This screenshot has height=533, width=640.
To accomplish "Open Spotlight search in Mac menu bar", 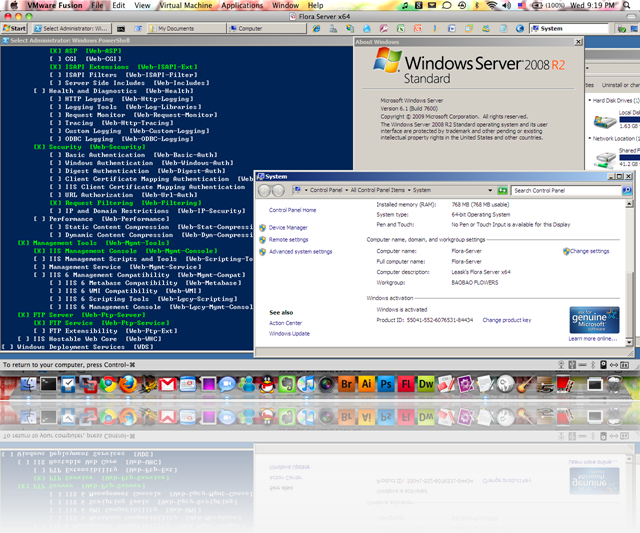I will coord(627,5).
